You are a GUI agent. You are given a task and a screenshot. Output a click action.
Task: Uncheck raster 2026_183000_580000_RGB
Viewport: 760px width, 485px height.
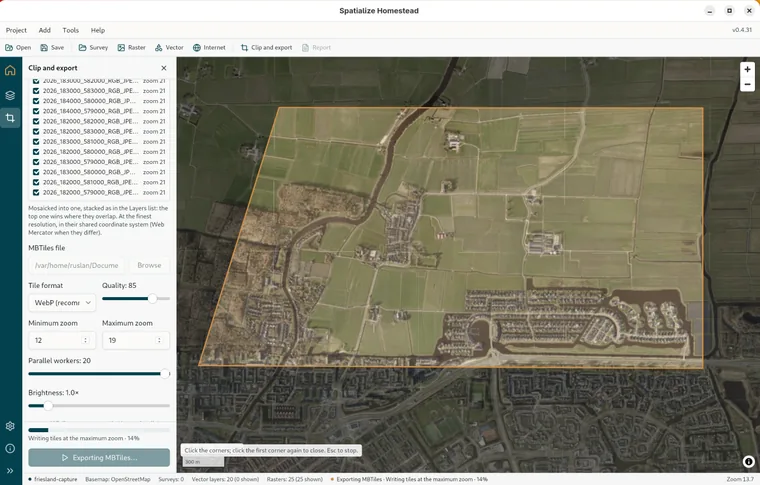pyautogui.click(x=36, y=172)
